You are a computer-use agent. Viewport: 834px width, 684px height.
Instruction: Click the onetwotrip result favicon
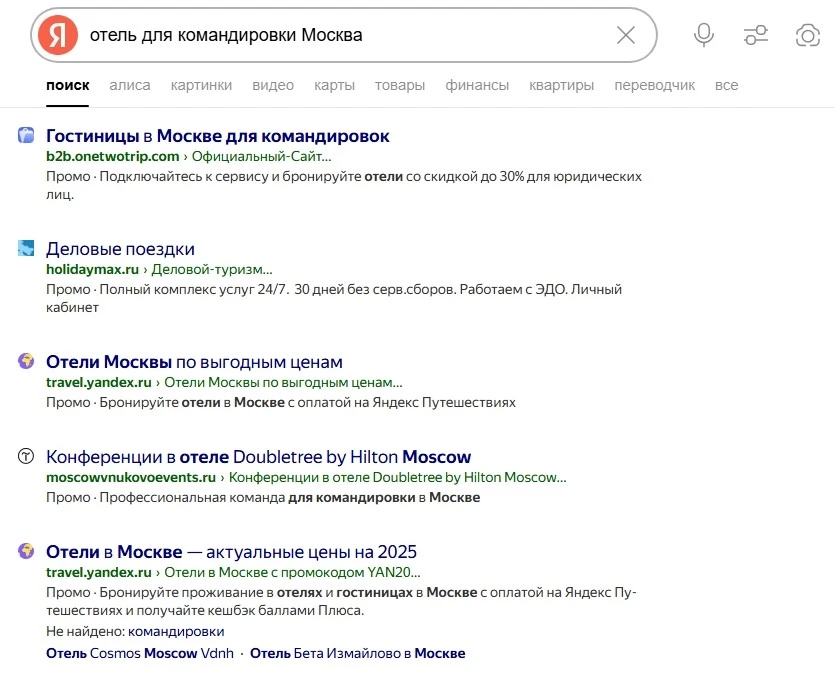click(27, 136)
